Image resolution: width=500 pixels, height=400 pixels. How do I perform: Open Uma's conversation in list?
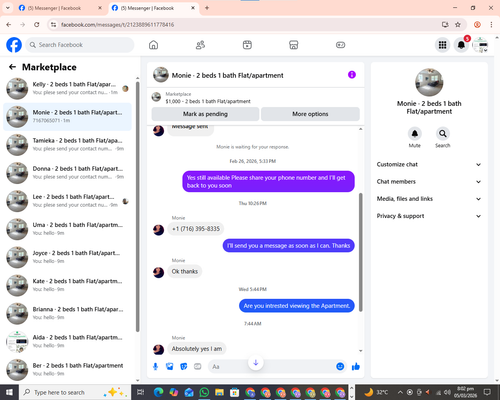click(x=67, y=229)
